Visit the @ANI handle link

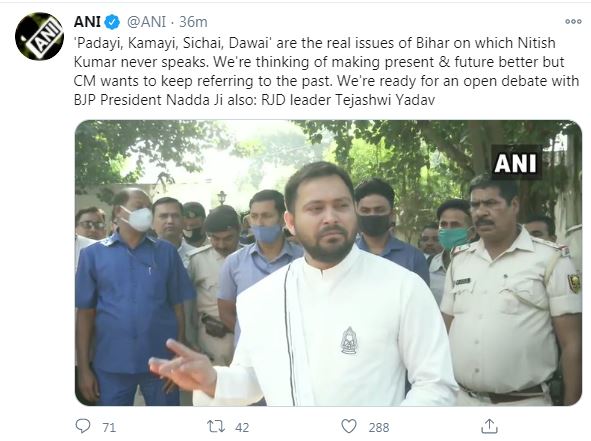[146, 22]
